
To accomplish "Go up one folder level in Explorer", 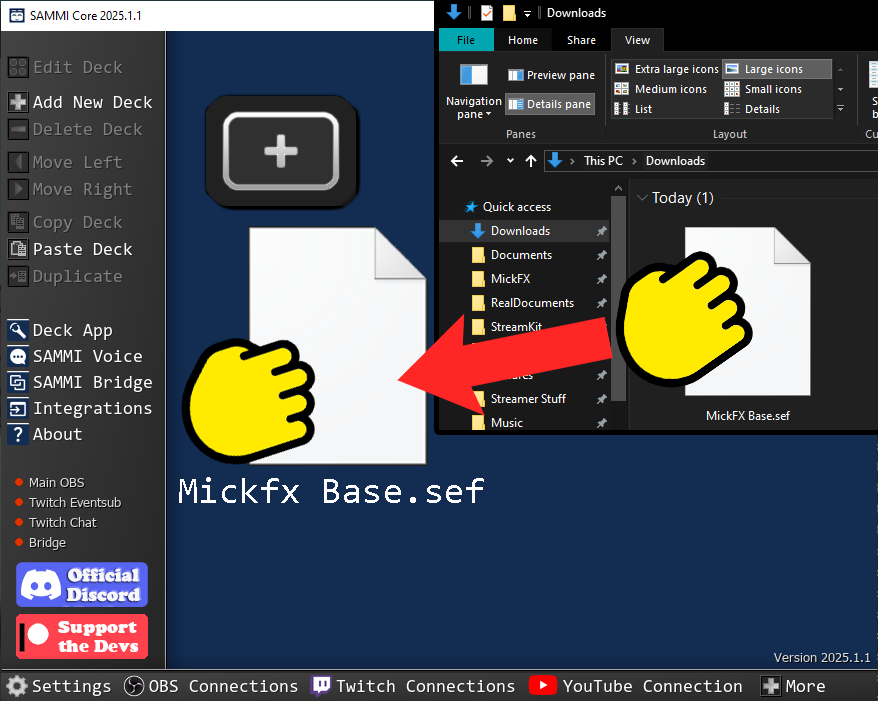I will click(531, 161).
